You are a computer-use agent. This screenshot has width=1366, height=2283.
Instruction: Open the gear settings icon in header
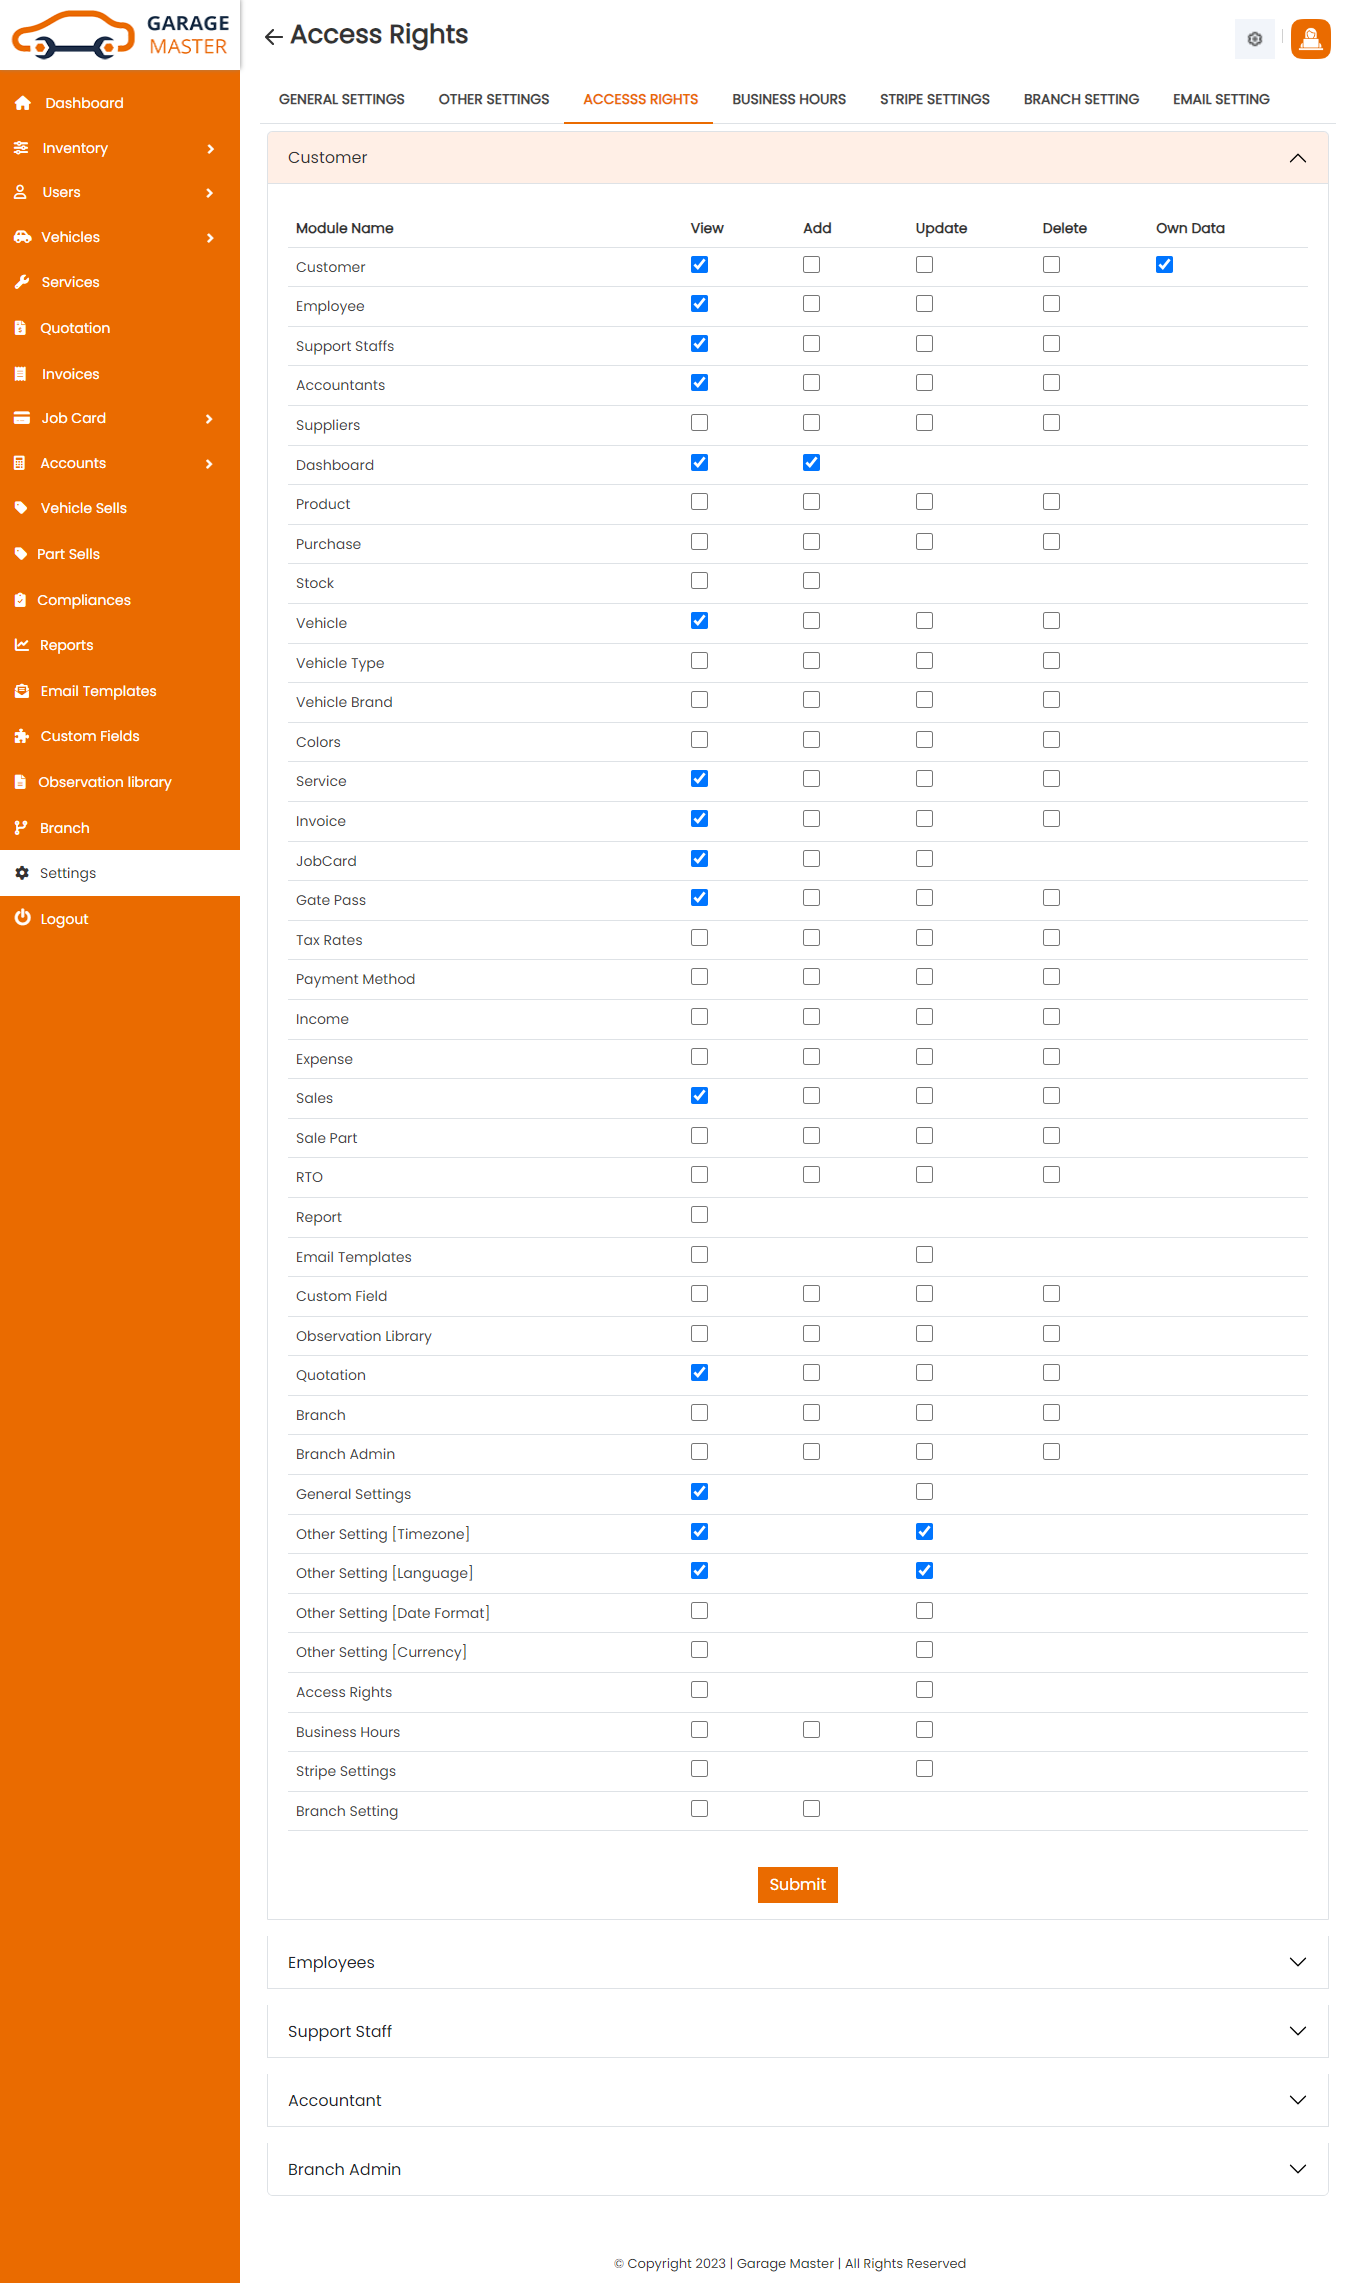coord(1254,40)
